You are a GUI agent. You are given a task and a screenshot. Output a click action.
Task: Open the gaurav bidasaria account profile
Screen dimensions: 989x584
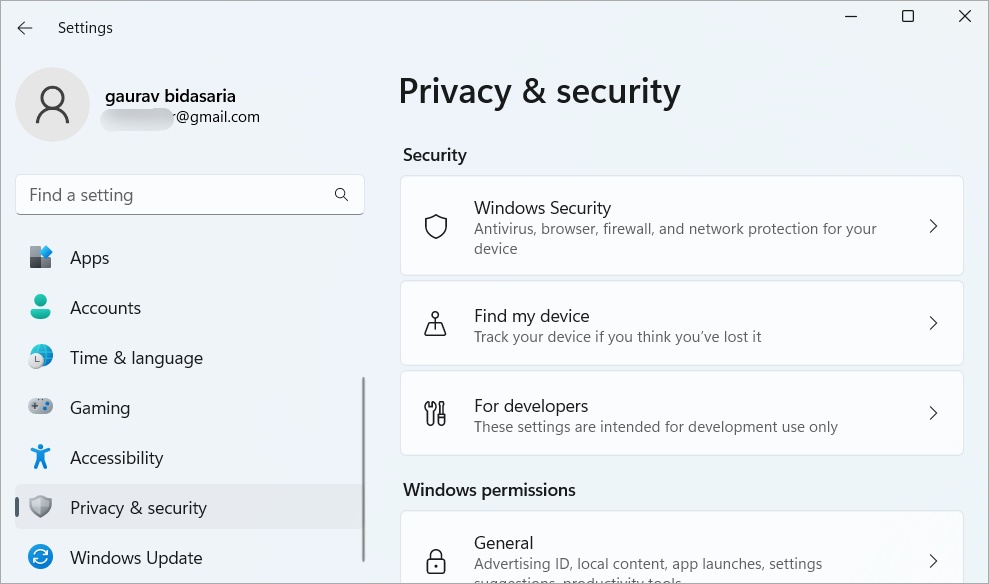[170, 97]
